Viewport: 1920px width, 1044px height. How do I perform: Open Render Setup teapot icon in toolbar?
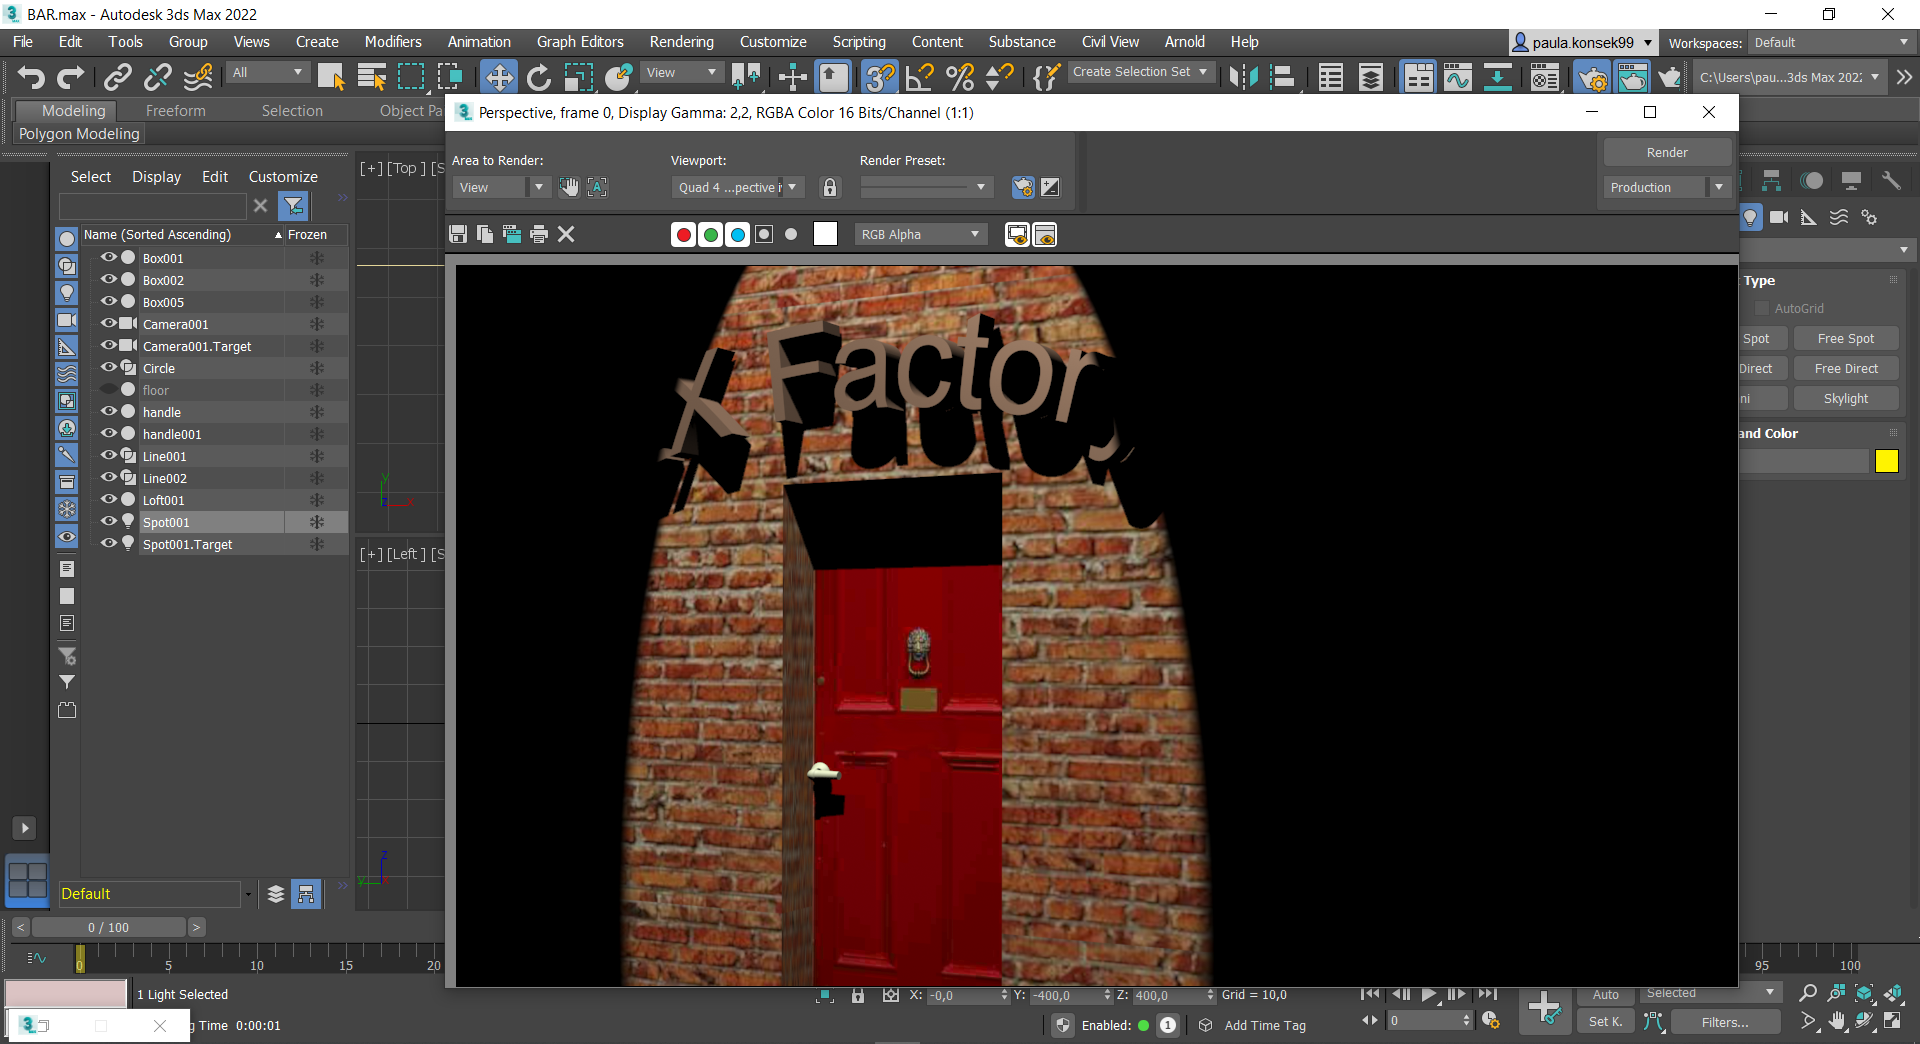(1592, 77)
